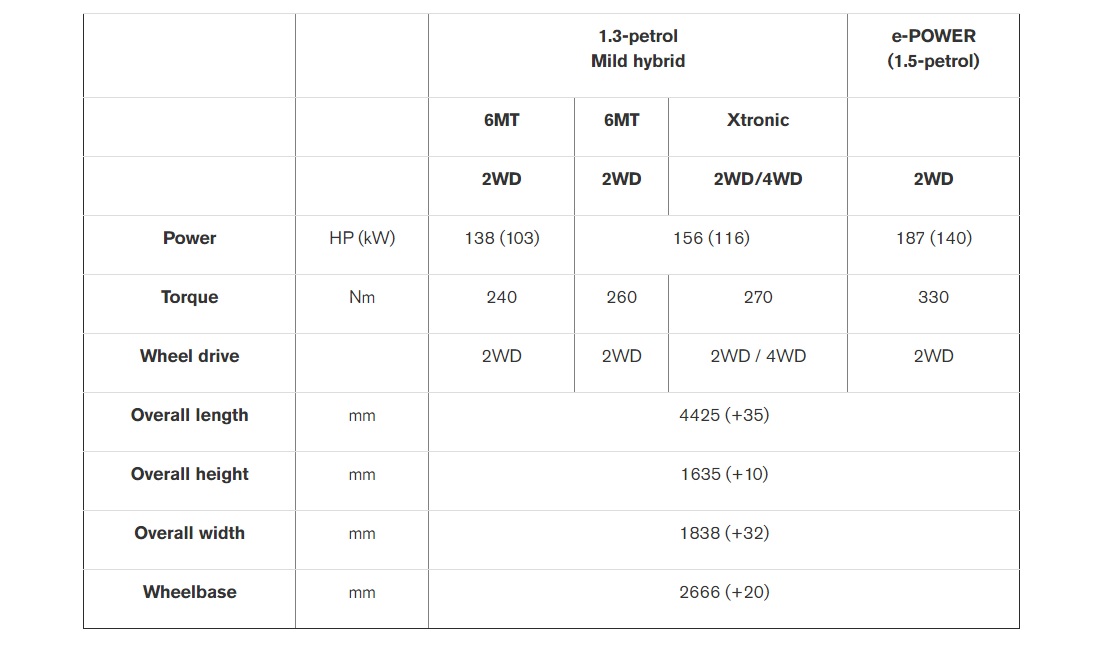
Task: Click the 2666 (+20) wheelbase value
Action: point(724,593)
